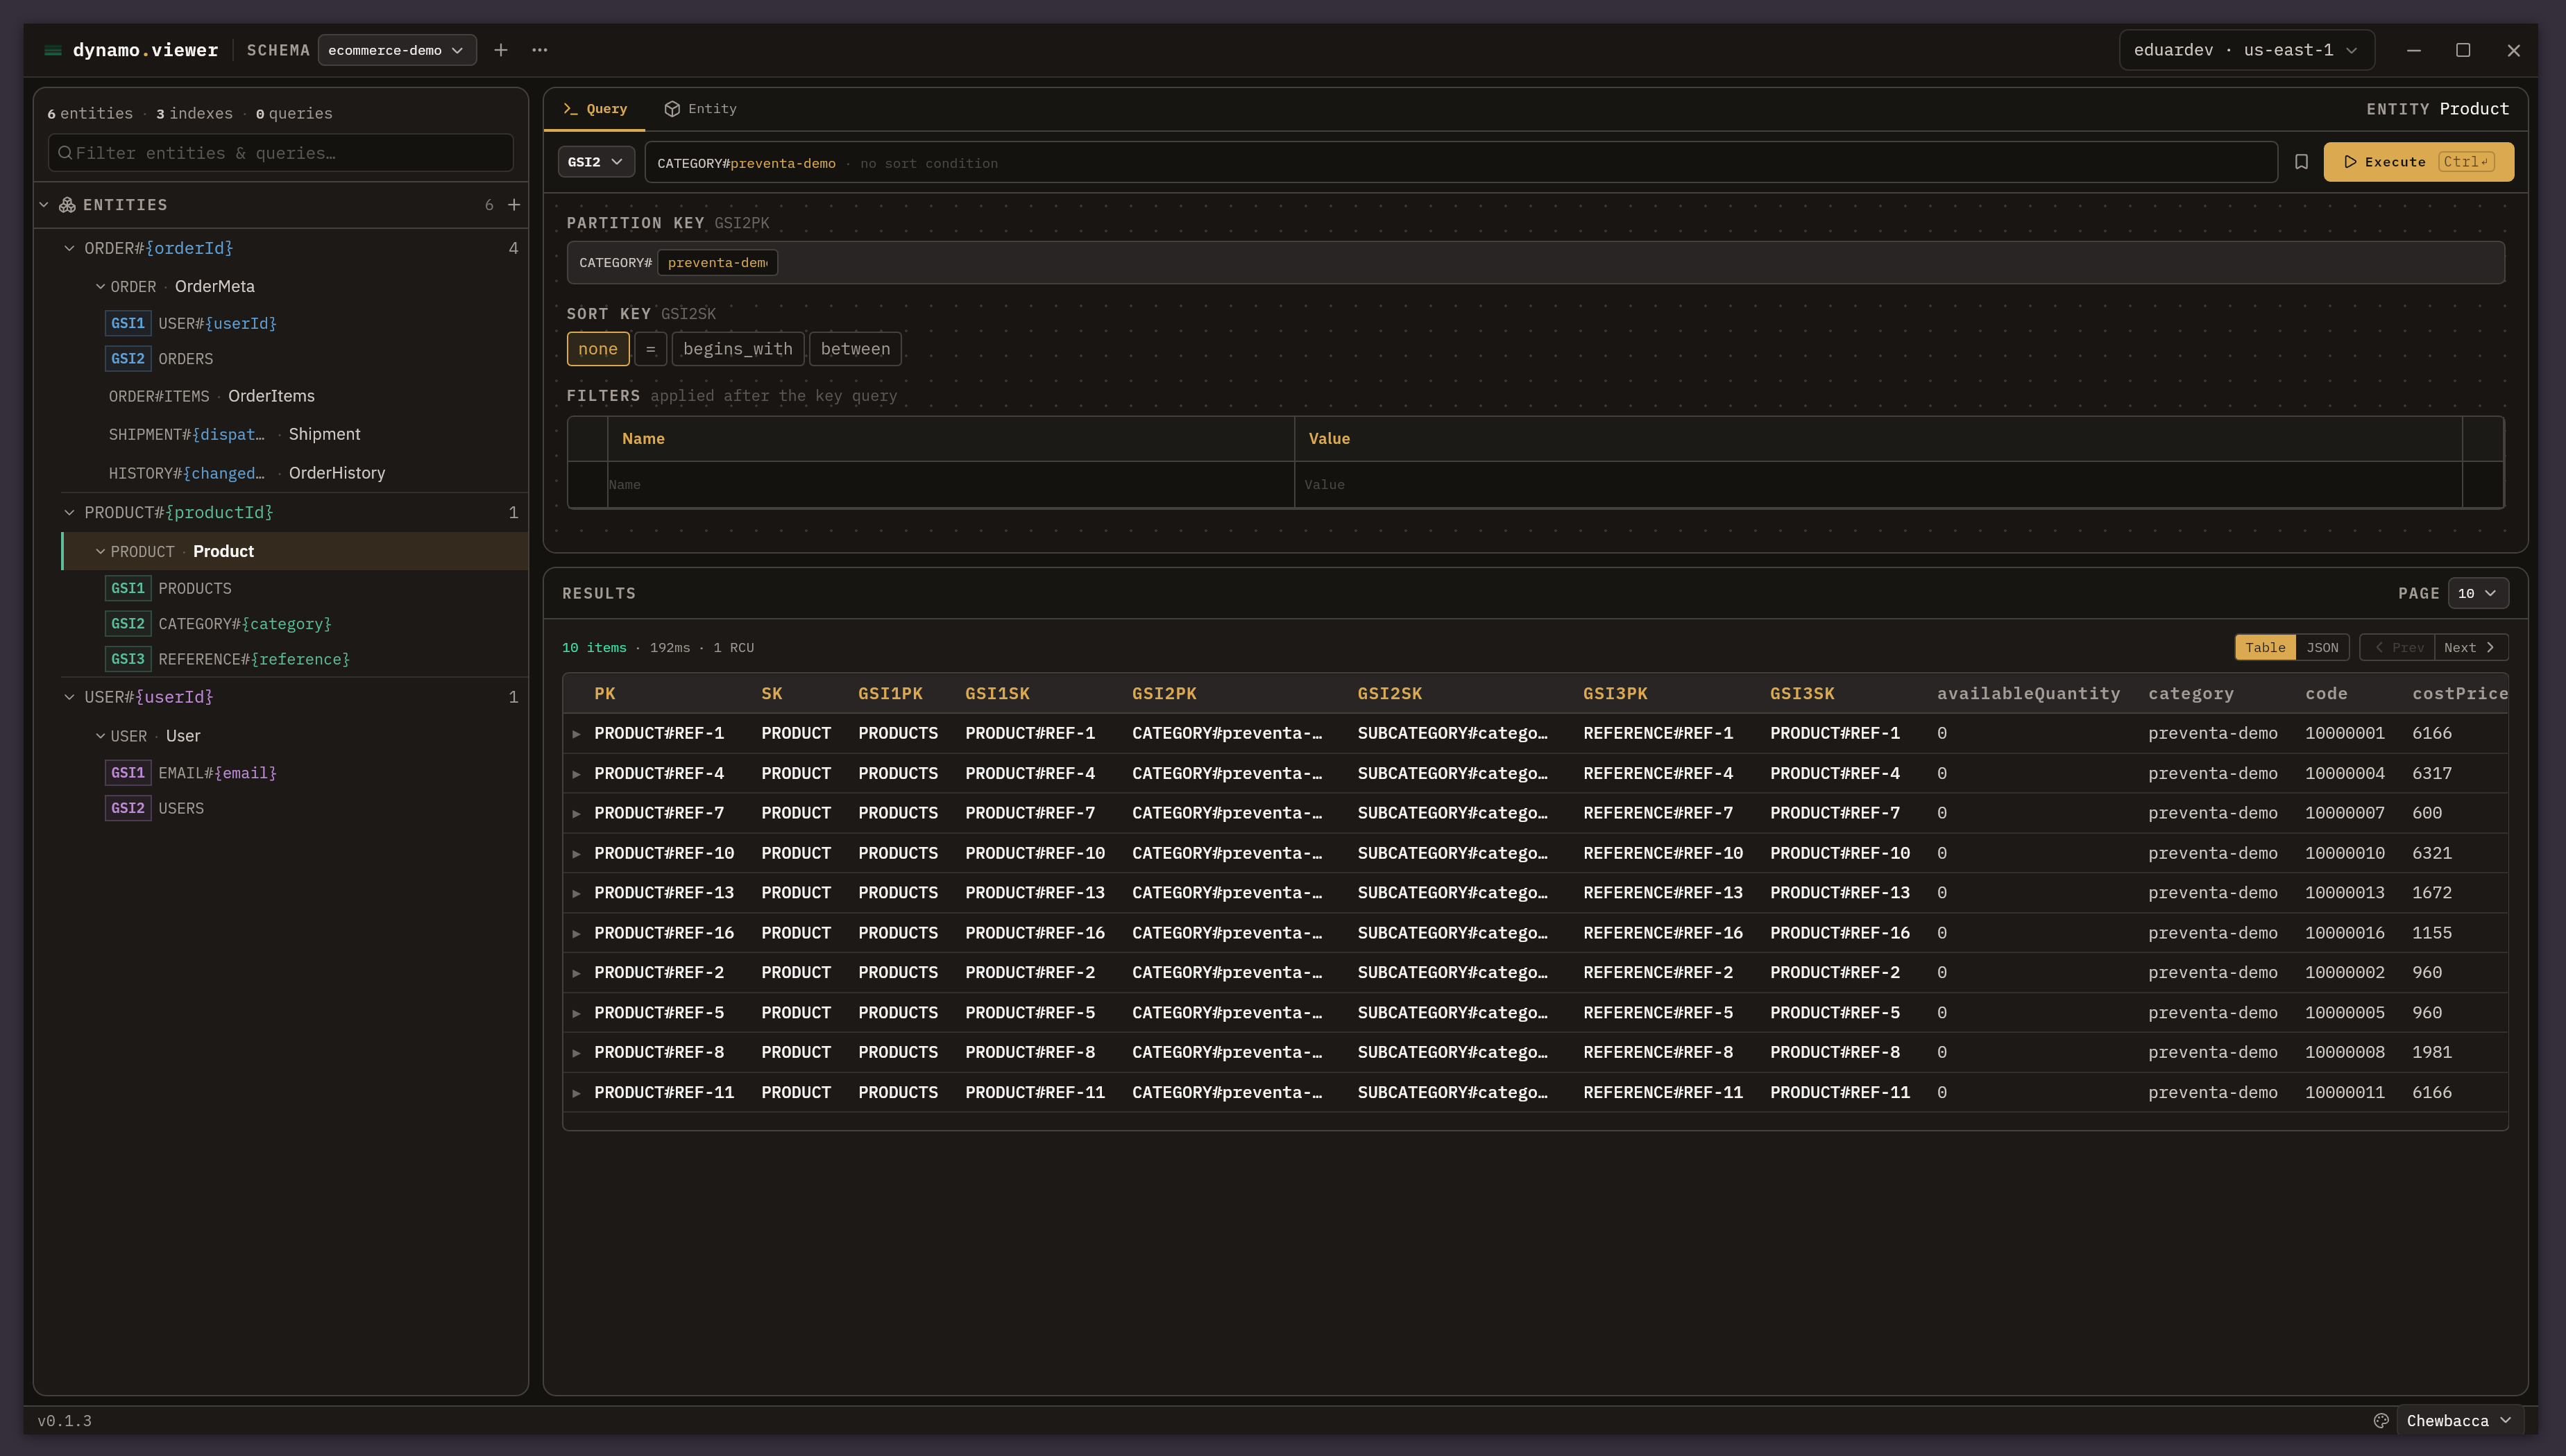
Task: Click the Filter entities & queries field
Action: pyautogui.click(x=281, y=153)
